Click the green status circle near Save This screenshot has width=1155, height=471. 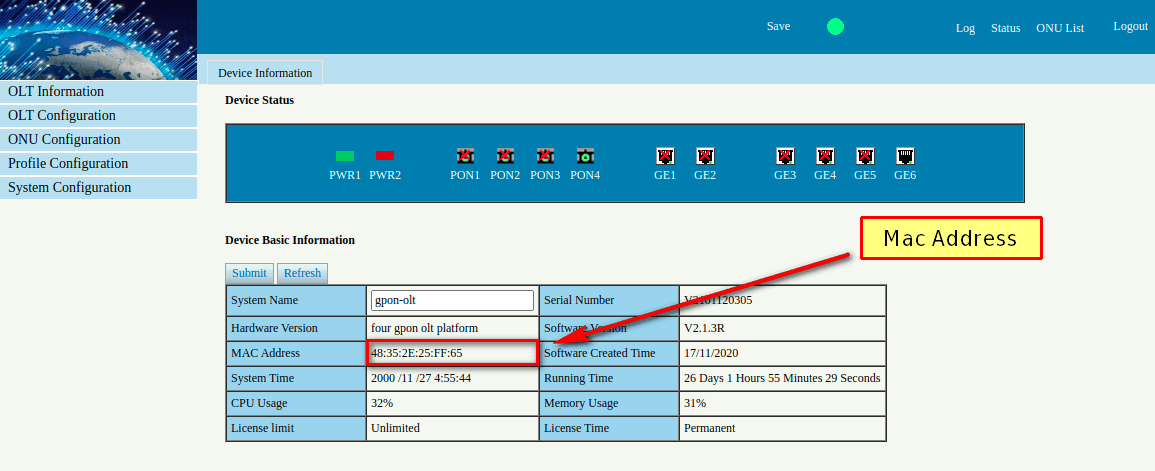[x=835, y=27]
